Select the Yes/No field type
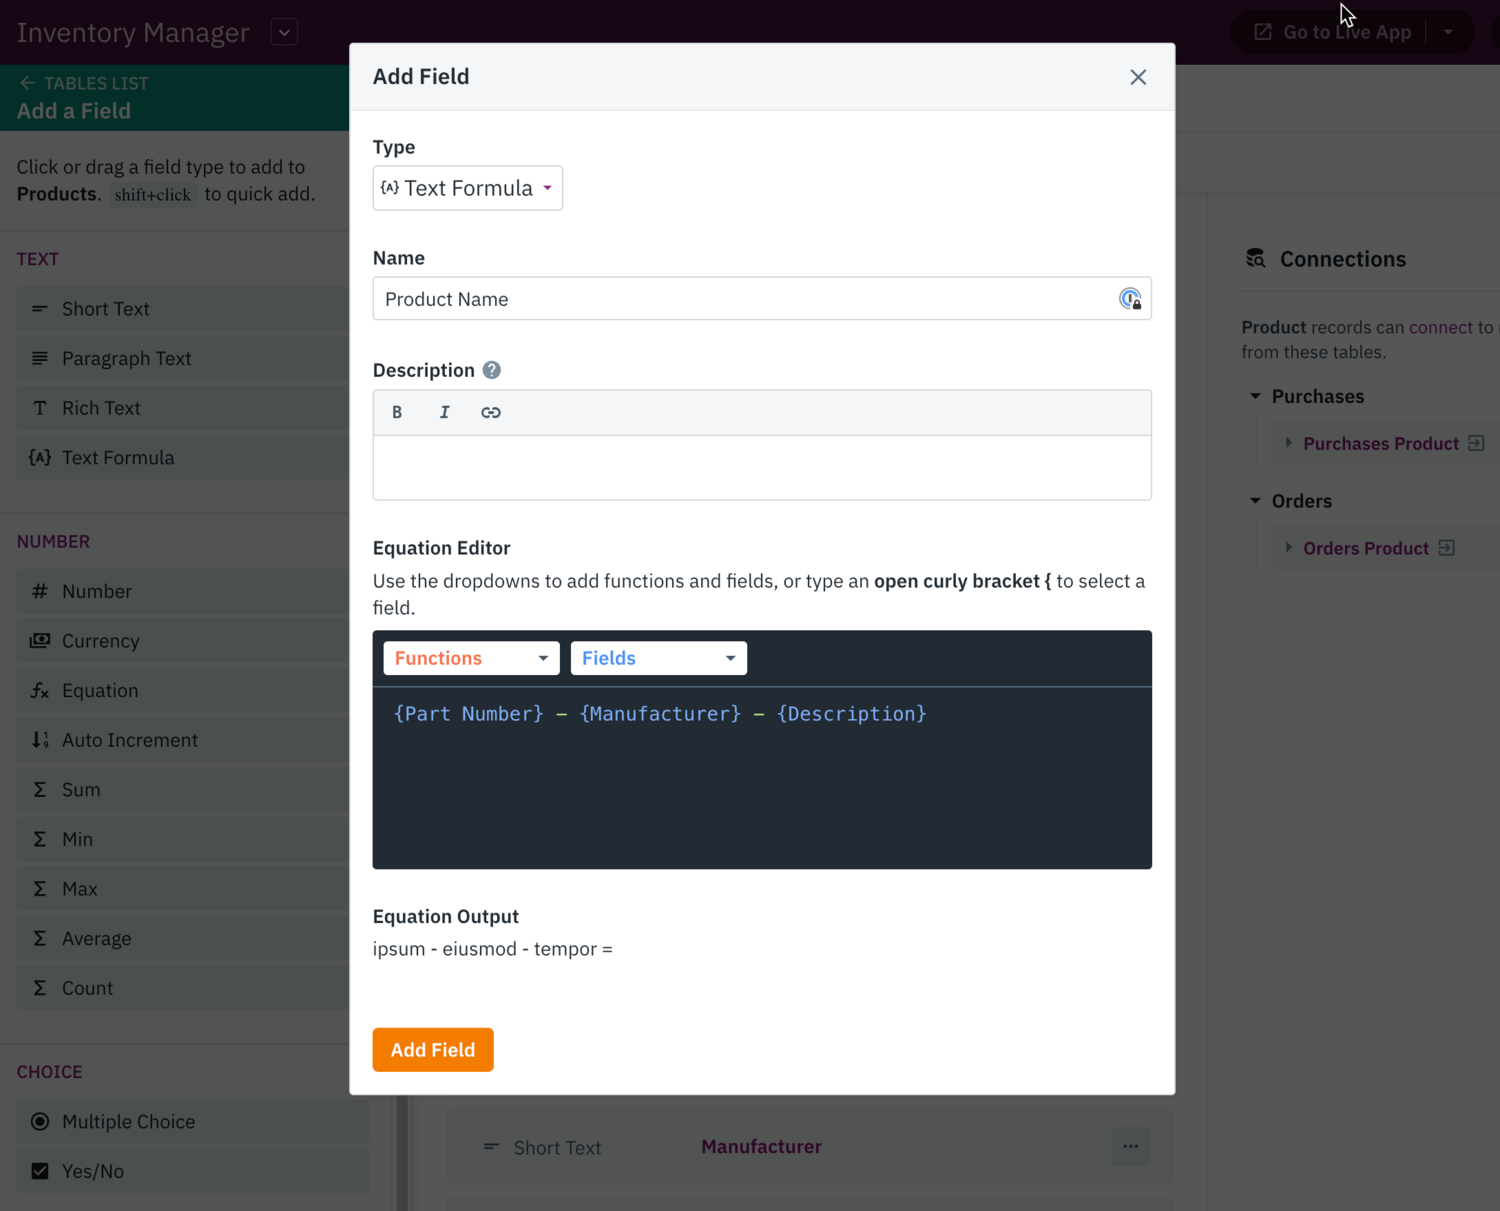Image resolution: width=1500 pixels, height=1211 pixels. point(93,1170)
